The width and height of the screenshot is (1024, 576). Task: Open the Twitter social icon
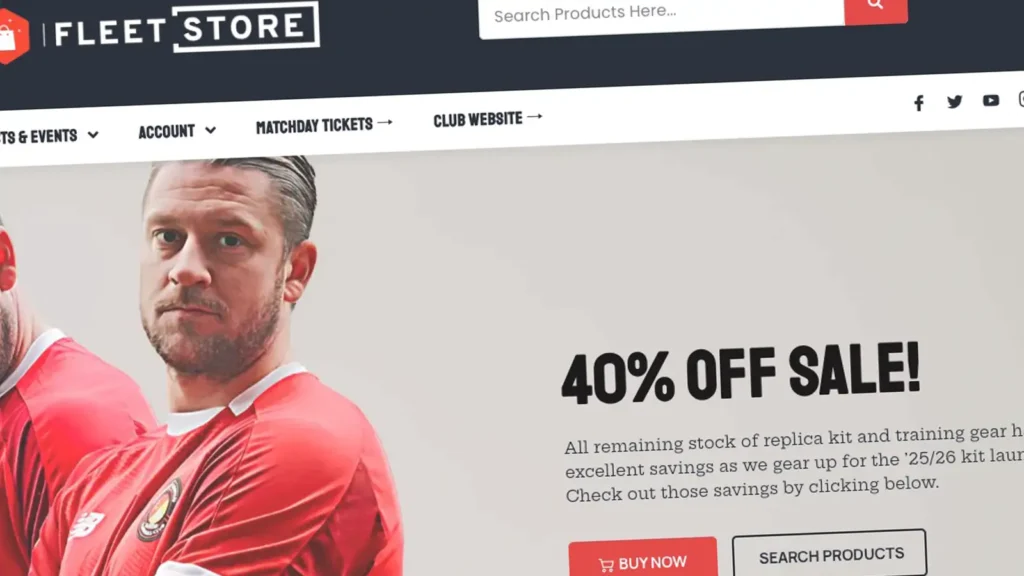click(955, 102)
